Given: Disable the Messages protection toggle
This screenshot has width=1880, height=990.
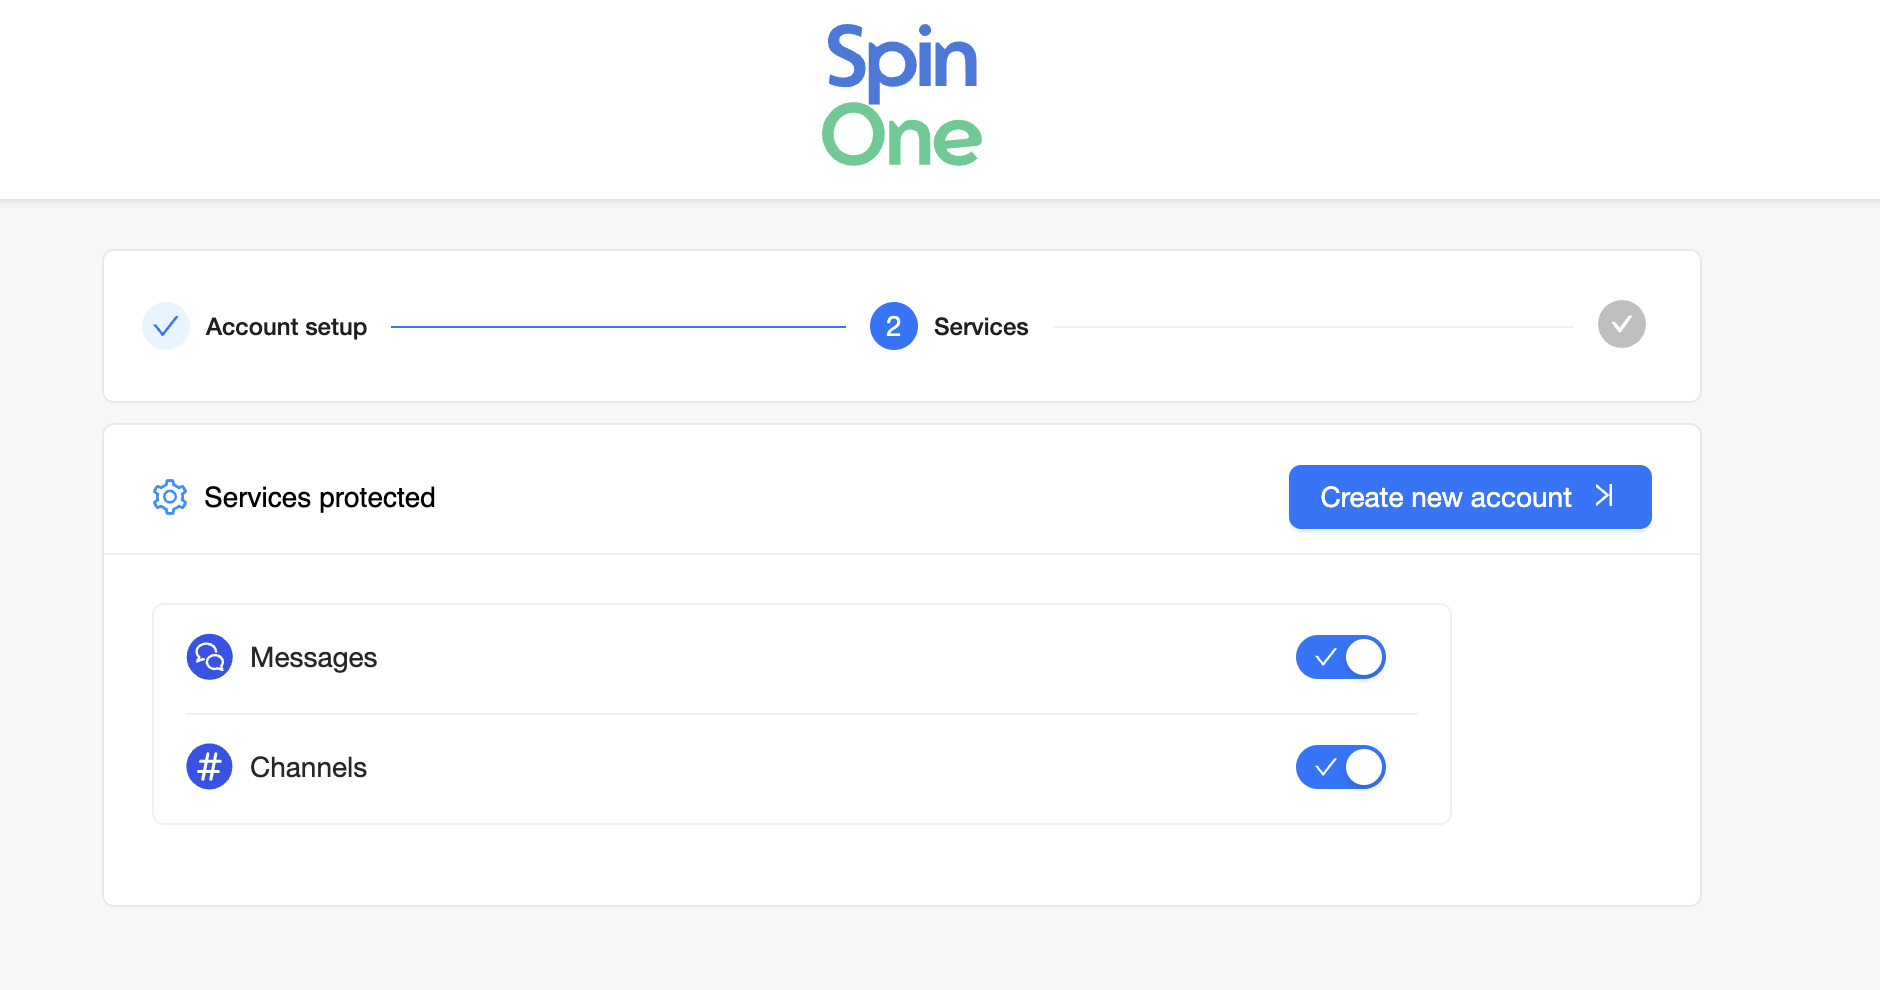Looking at the screenshot, I should click(x=1340, y=657).
